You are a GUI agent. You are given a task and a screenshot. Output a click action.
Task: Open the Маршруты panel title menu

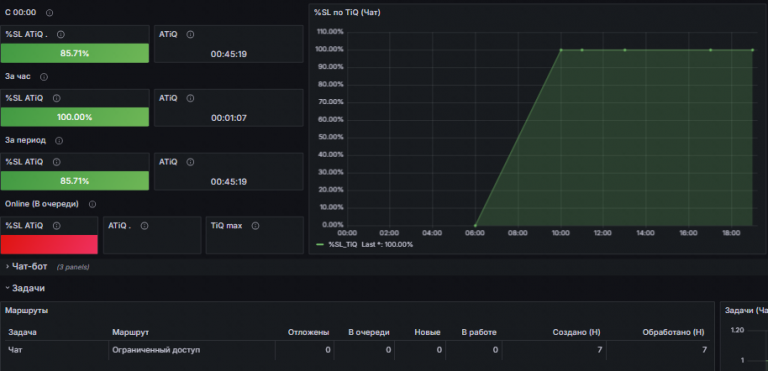(x=26, y=311)
